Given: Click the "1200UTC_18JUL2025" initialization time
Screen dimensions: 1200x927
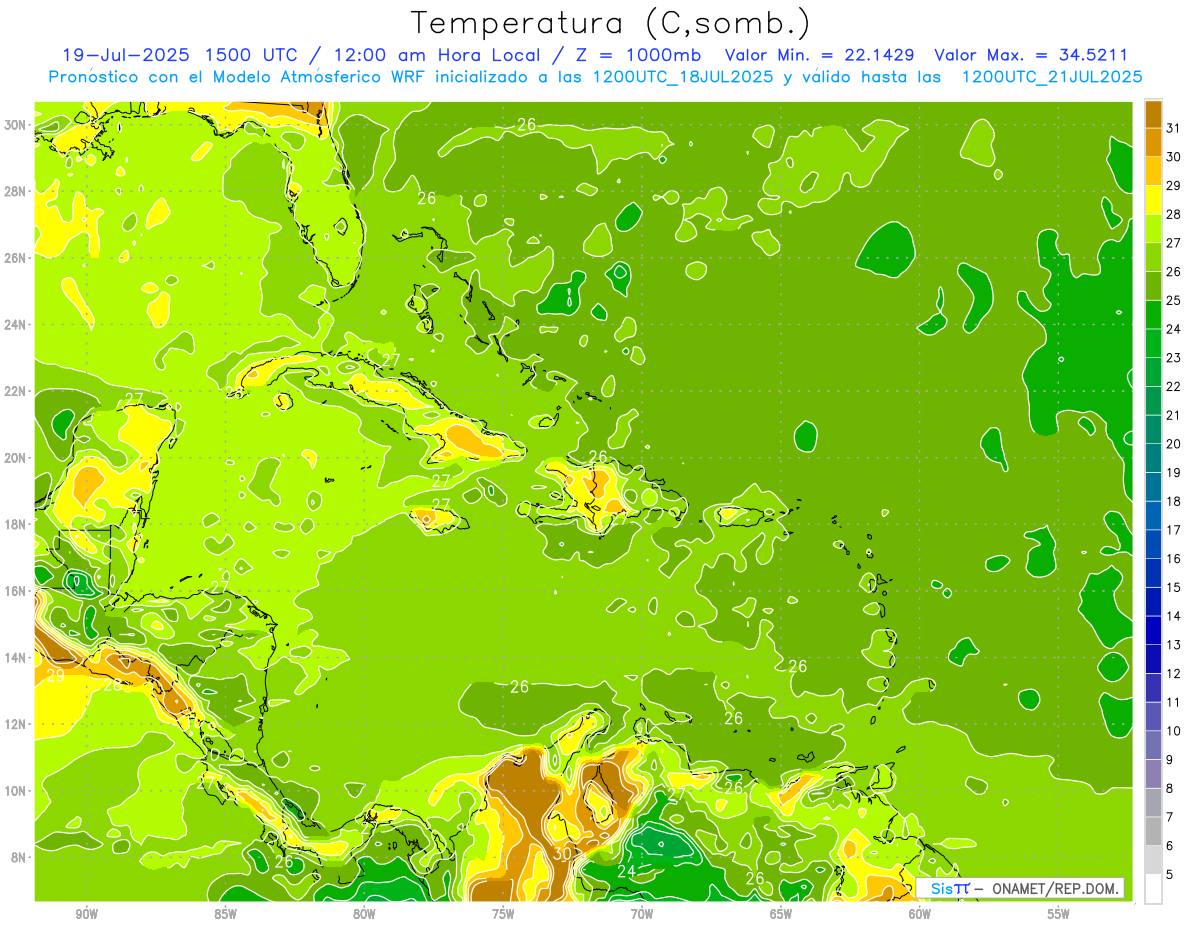Looking at the screenshot, I should [682, 76].
